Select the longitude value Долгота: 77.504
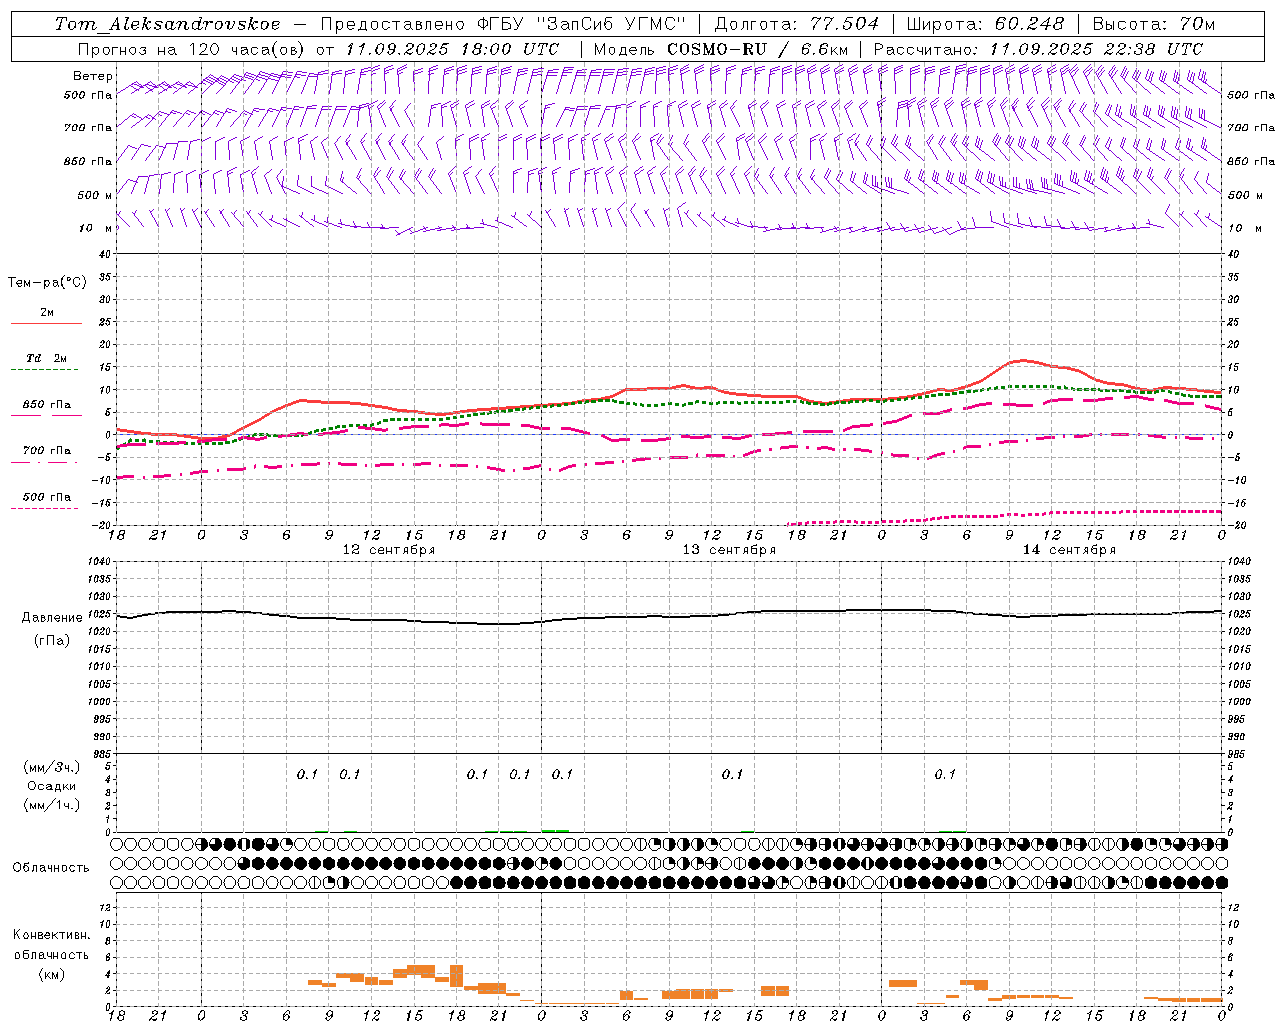 point(797,24)
